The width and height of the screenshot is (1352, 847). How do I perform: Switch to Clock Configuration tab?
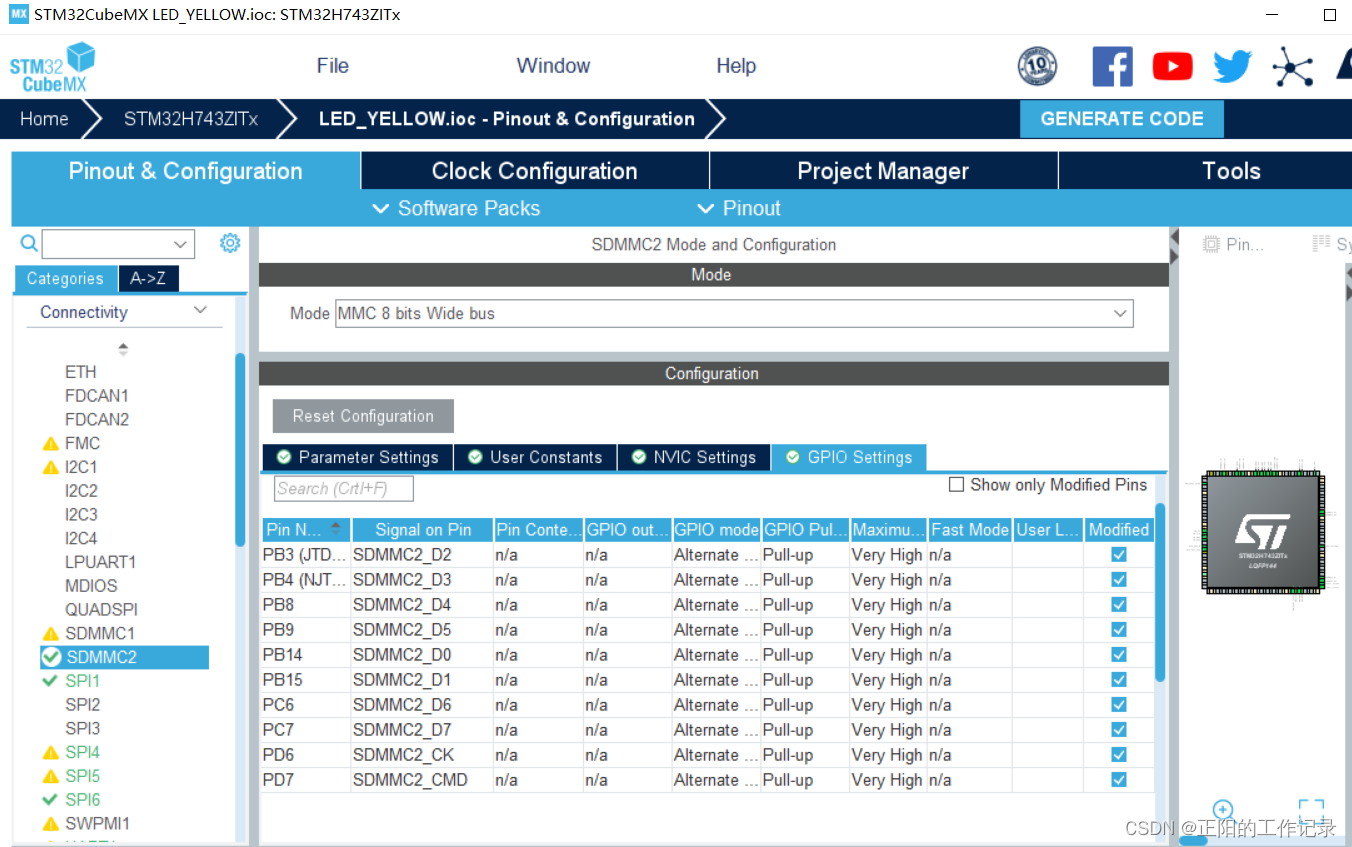coord(535,171)
